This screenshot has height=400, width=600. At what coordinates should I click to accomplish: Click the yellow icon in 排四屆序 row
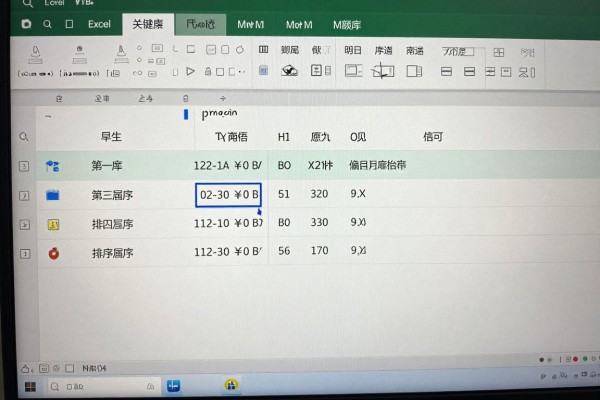53,224
